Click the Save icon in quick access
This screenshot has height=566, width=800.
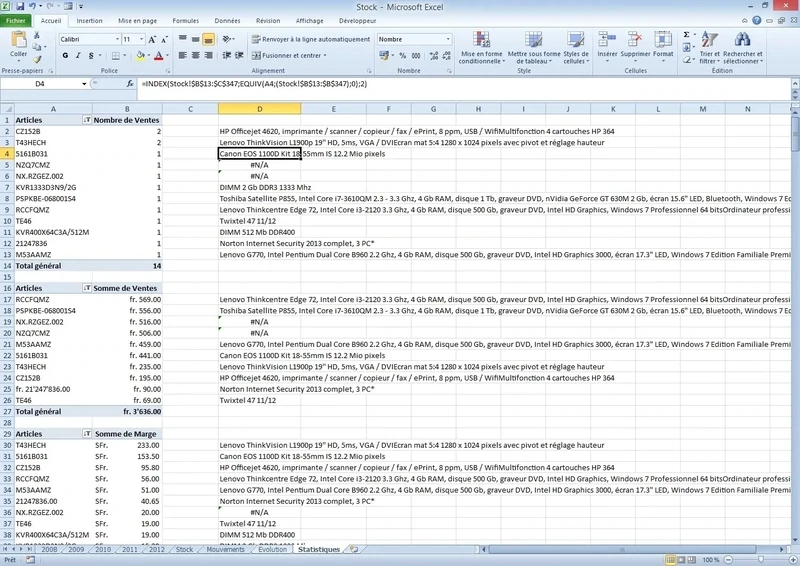click(x=20, y=7)
